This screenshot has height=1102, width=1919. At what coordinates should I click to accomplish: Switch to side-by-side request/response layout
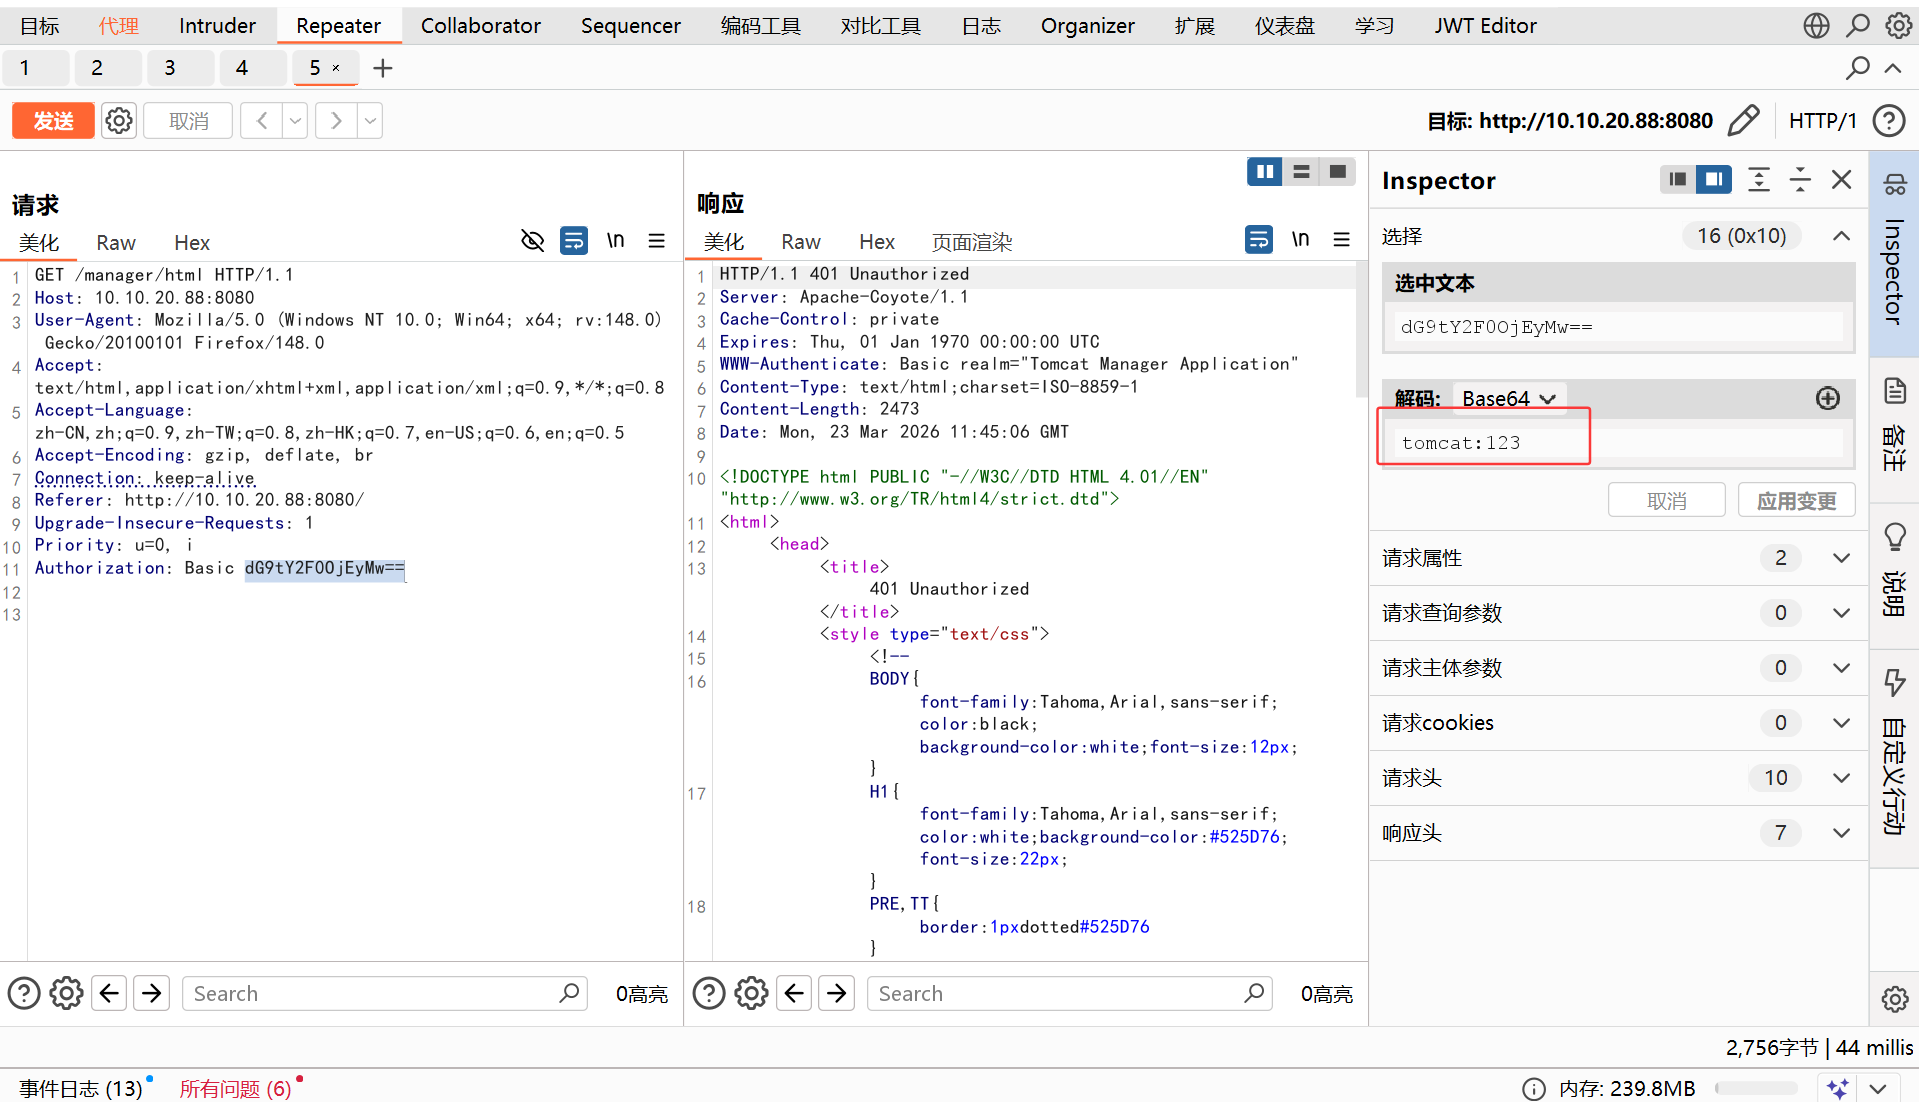click(1264, 172)
